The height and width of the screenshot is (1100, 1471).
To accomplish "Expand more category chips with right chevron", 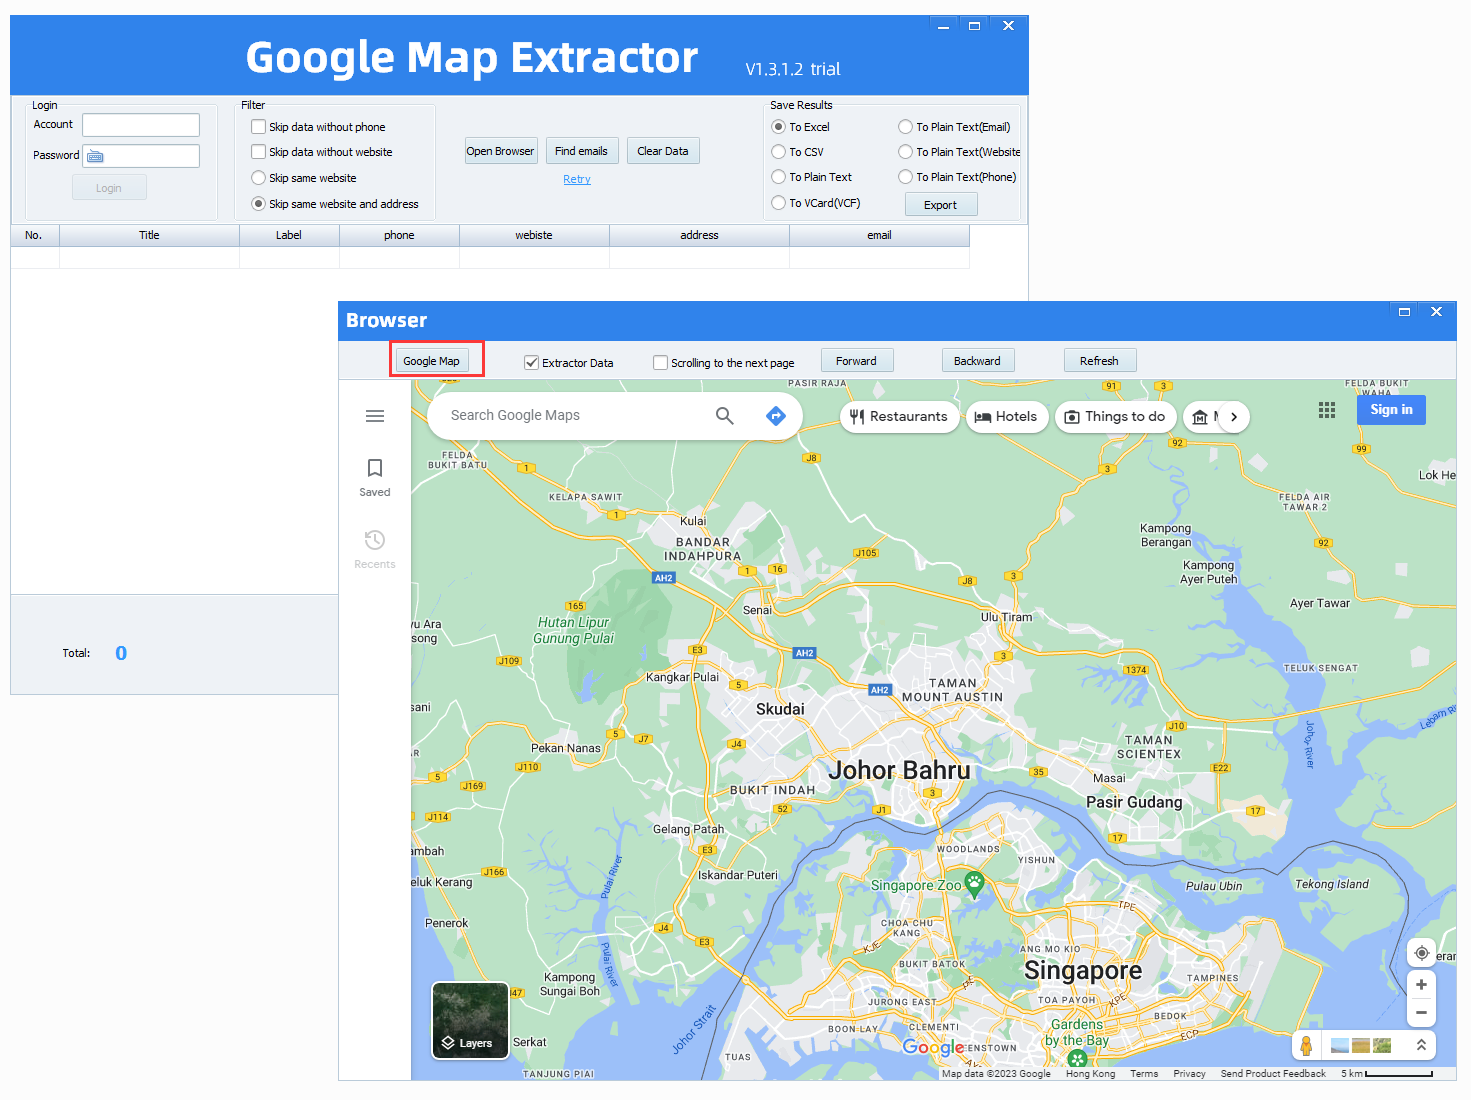I will (1234, 417).
